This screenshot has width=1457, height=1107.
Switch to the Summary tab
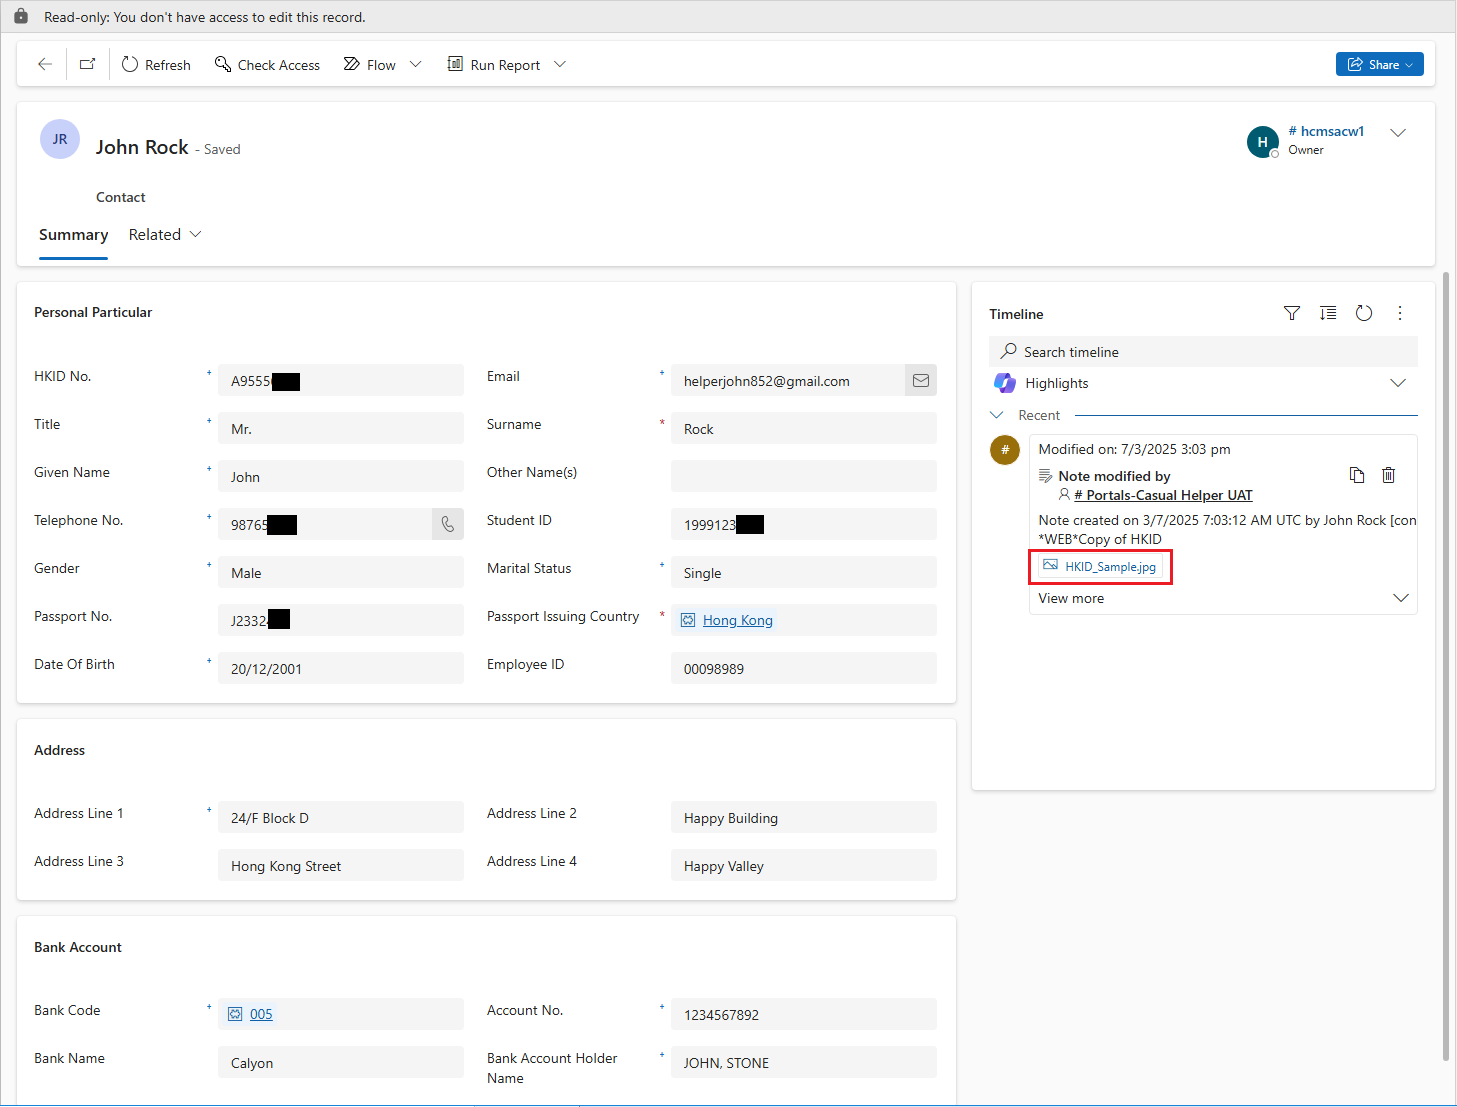click(x=73, y=235)
